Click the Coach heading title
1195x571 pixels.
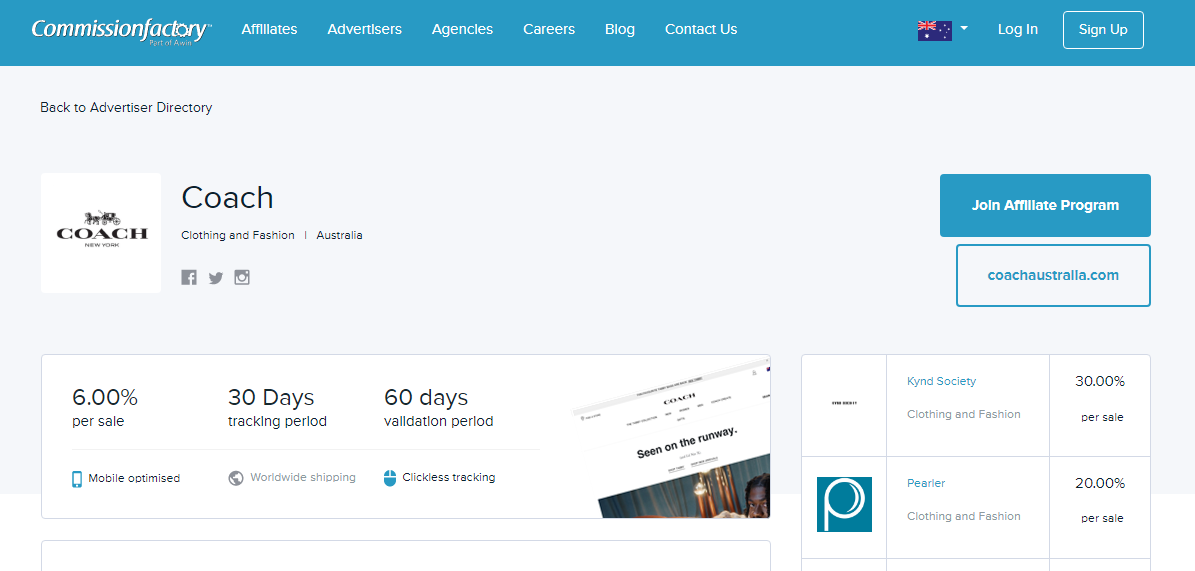[x=227, y=197]
